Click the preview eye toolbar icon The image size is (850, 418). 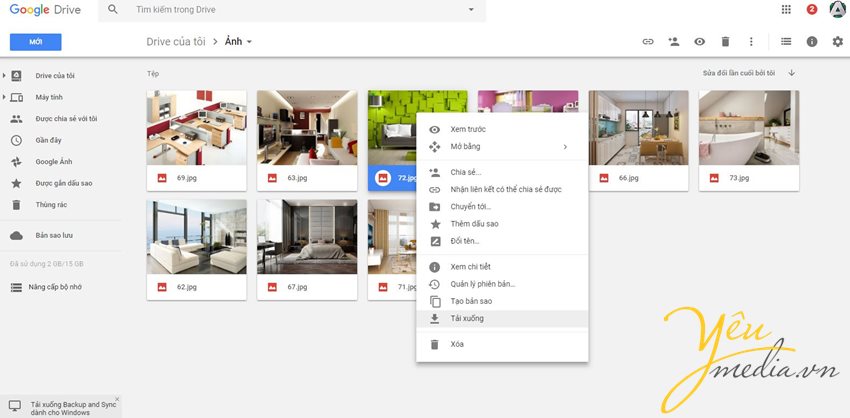point(700,41)
